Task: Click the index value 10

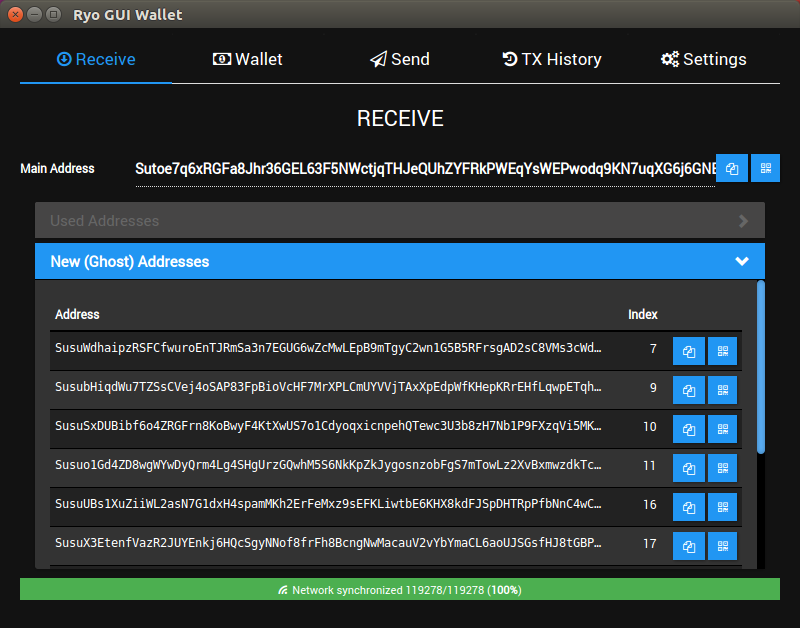Action: point(649,426)
